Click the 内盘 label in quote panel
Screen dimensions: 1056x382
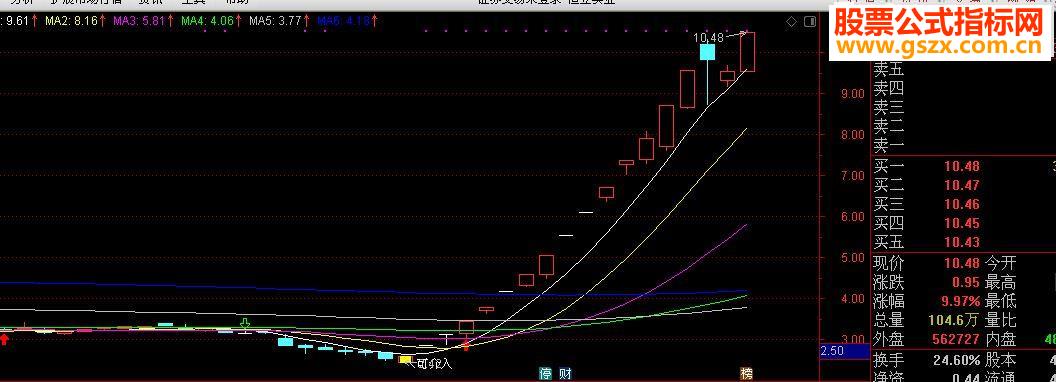(x=1001, y=340)
